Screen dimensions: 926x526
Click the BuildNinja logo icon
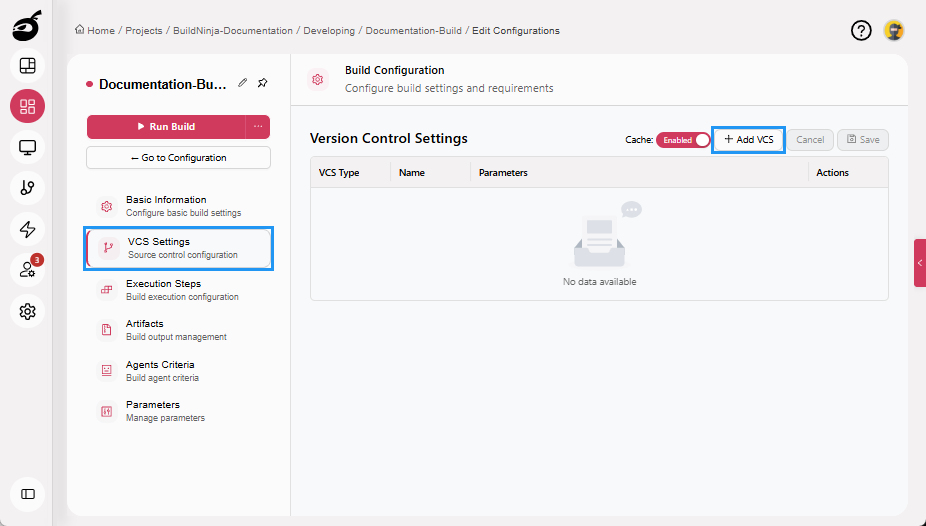[27, 26]
